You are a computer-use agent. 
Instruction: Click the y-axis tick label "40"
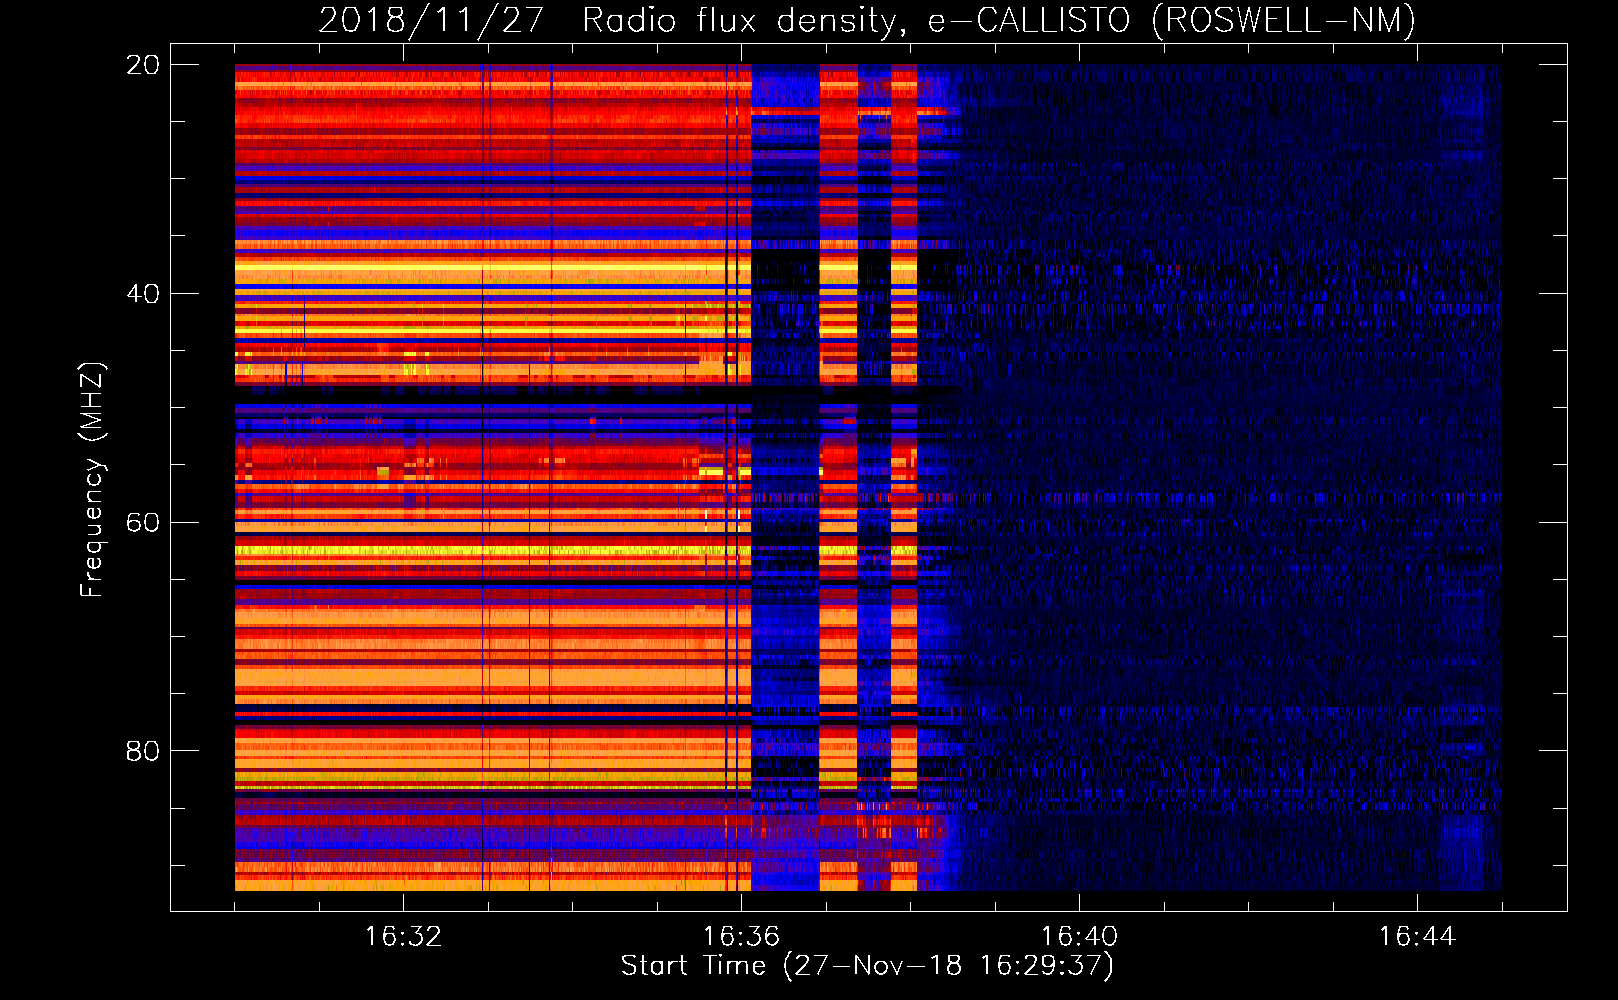[x=142, y=294]
